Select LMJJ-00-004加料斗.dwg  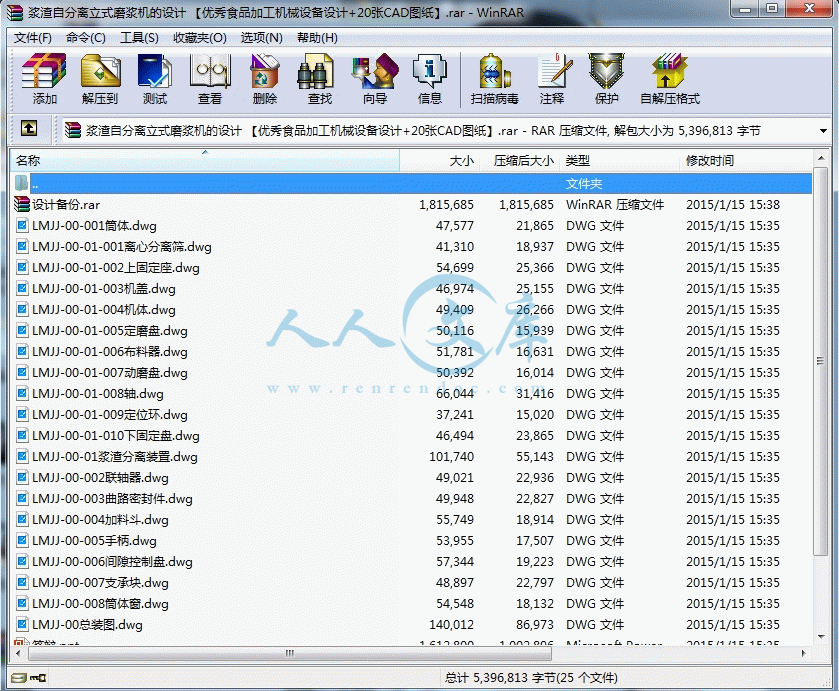point(100,519)
